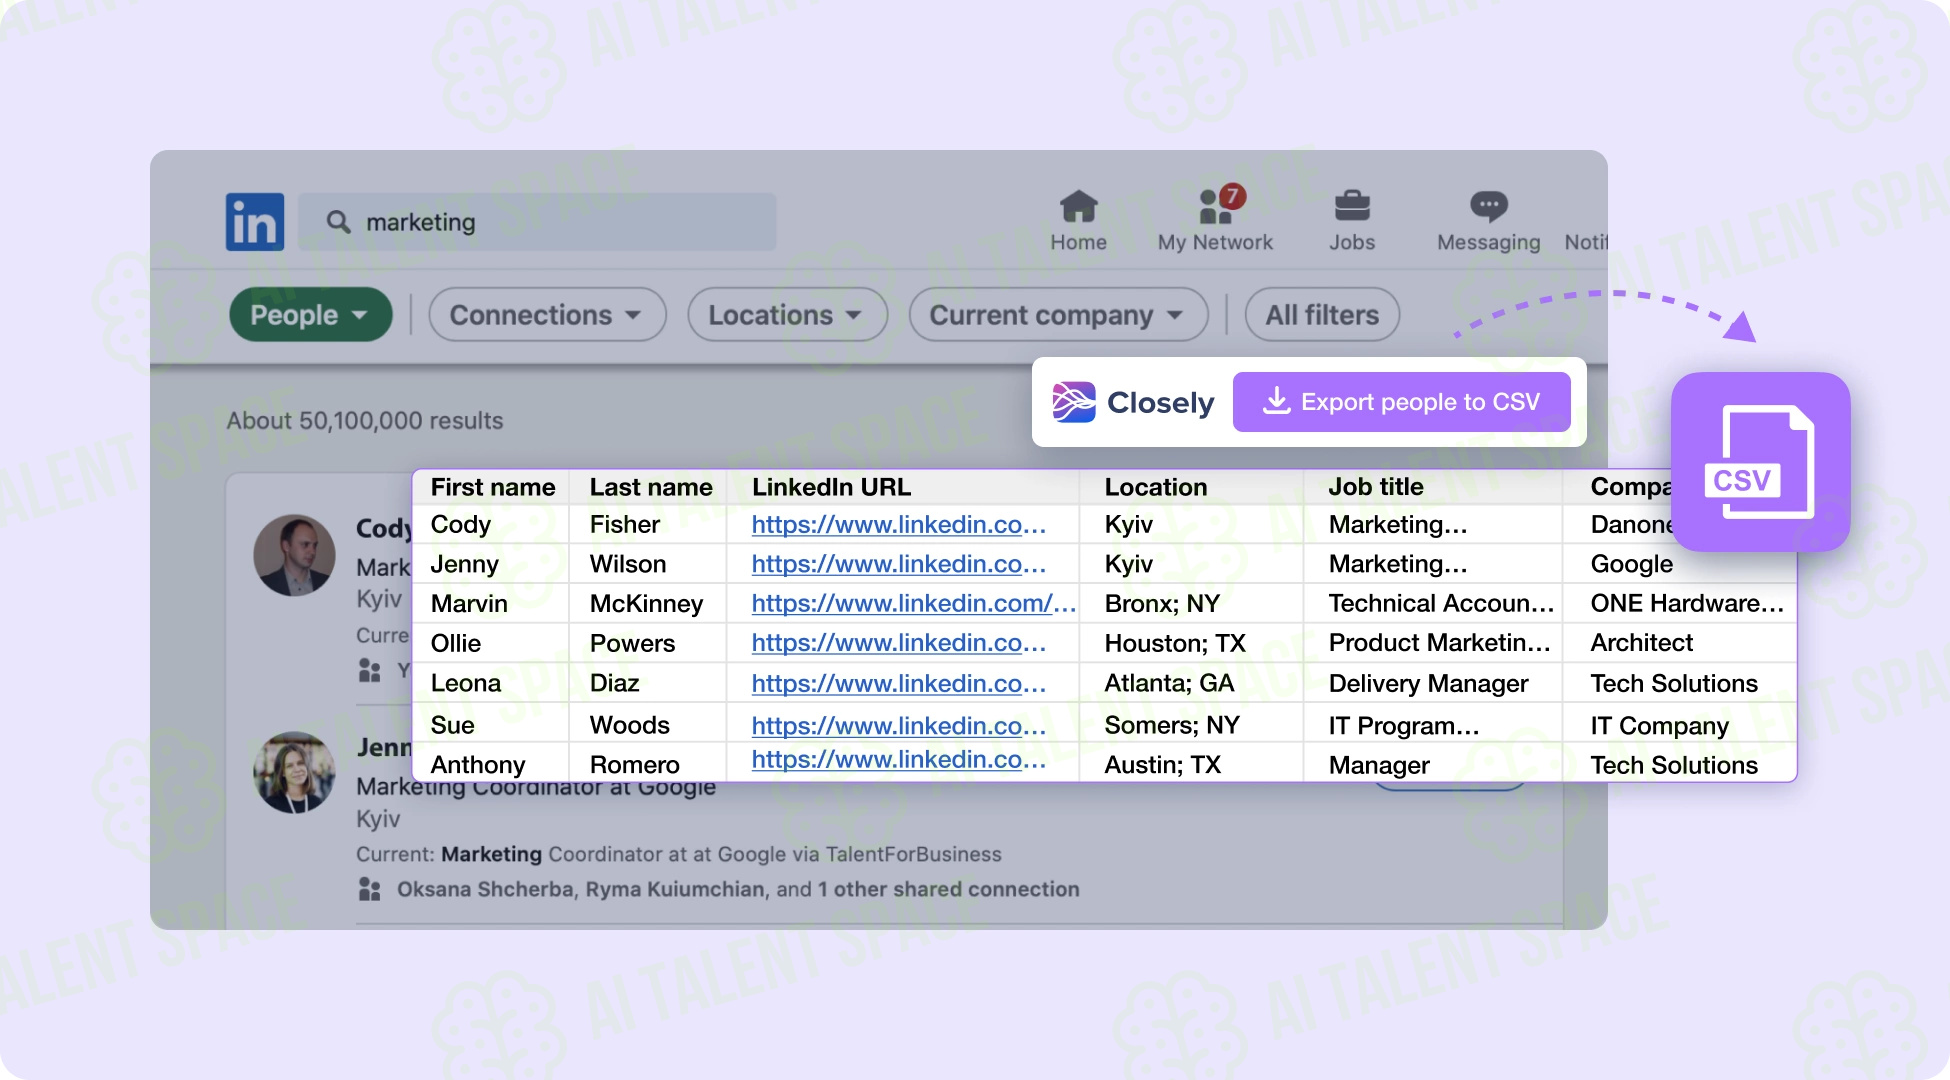Click Jenny's profile photo

[x=294, y=772]
